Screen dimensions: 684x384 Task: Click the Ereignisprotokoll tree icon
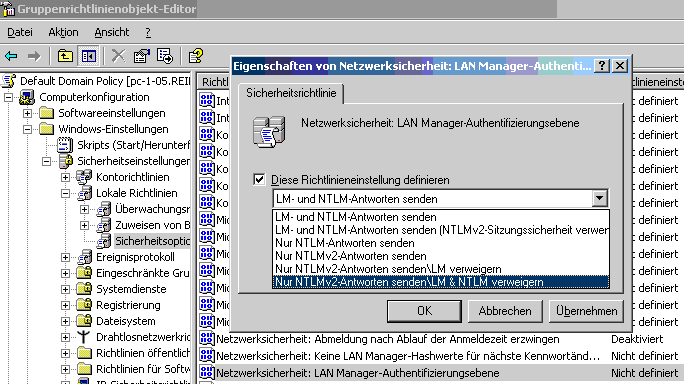coord(84,257)
